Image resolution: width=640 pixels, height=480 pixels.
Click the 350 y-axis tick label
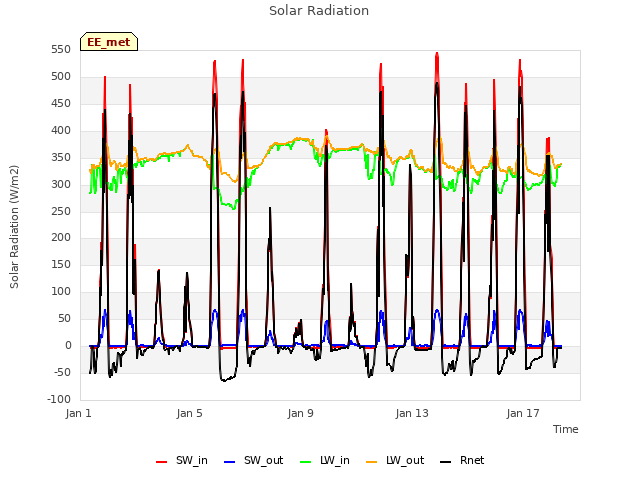coord(61,158)
